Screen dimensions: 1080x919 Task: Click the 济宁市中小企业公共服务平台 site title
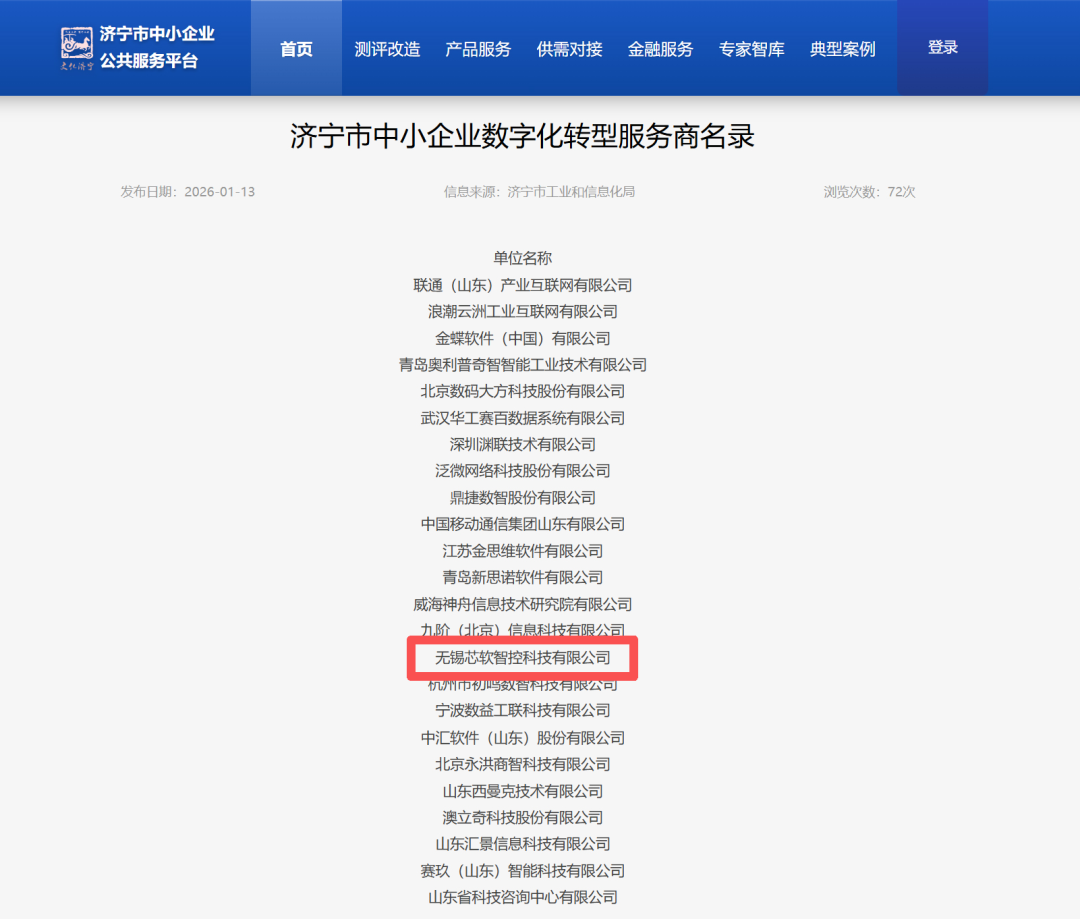pos(157,48)
